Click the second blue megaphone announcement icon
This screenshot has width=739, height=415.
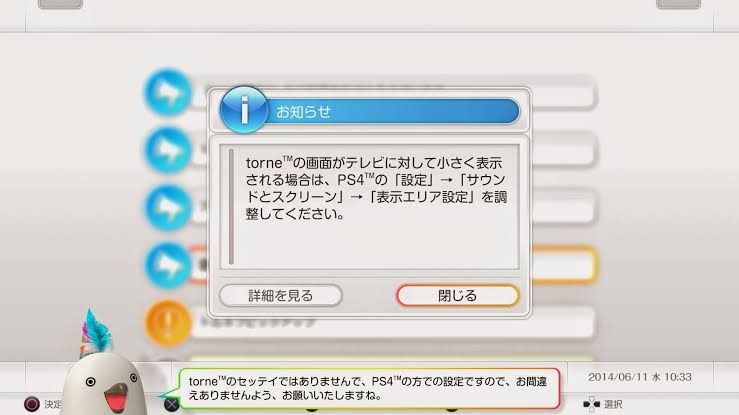click(x=168, y=150)
